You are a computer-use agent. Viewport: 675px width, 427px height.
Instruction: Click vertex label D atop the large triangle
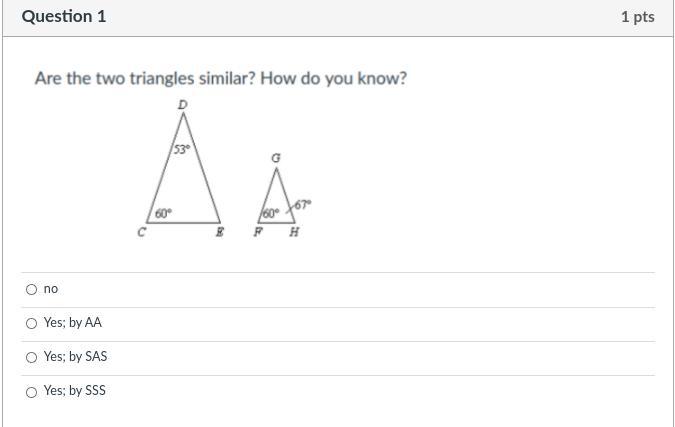coord(183,105)
